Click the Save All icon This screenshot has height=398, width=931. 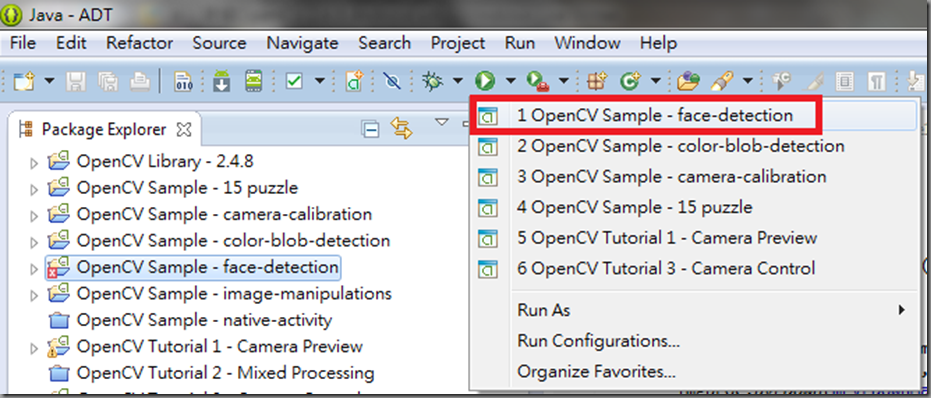[108, 81]
